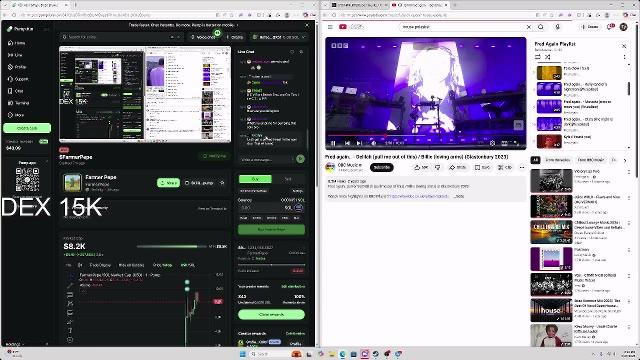Select the text chart drawing tool
The image size is (640, 360).
click(70, 331)
